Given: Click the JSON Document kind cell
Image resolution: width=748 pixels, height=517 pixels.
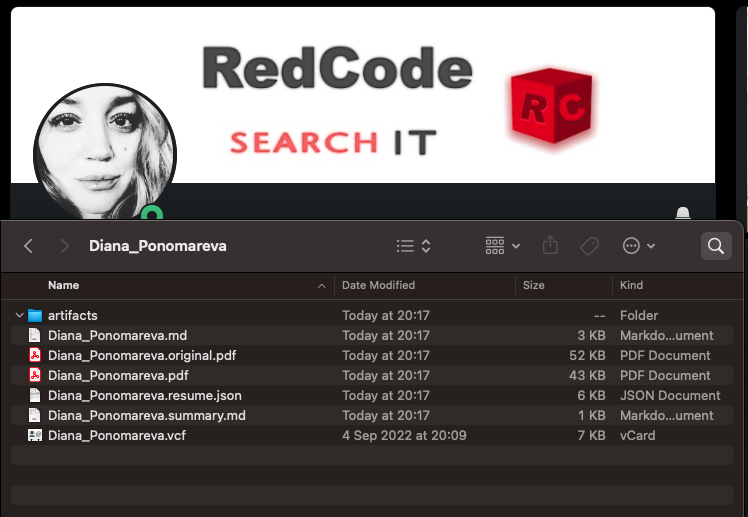Looking at the screenshot, I should coord(670,395).
